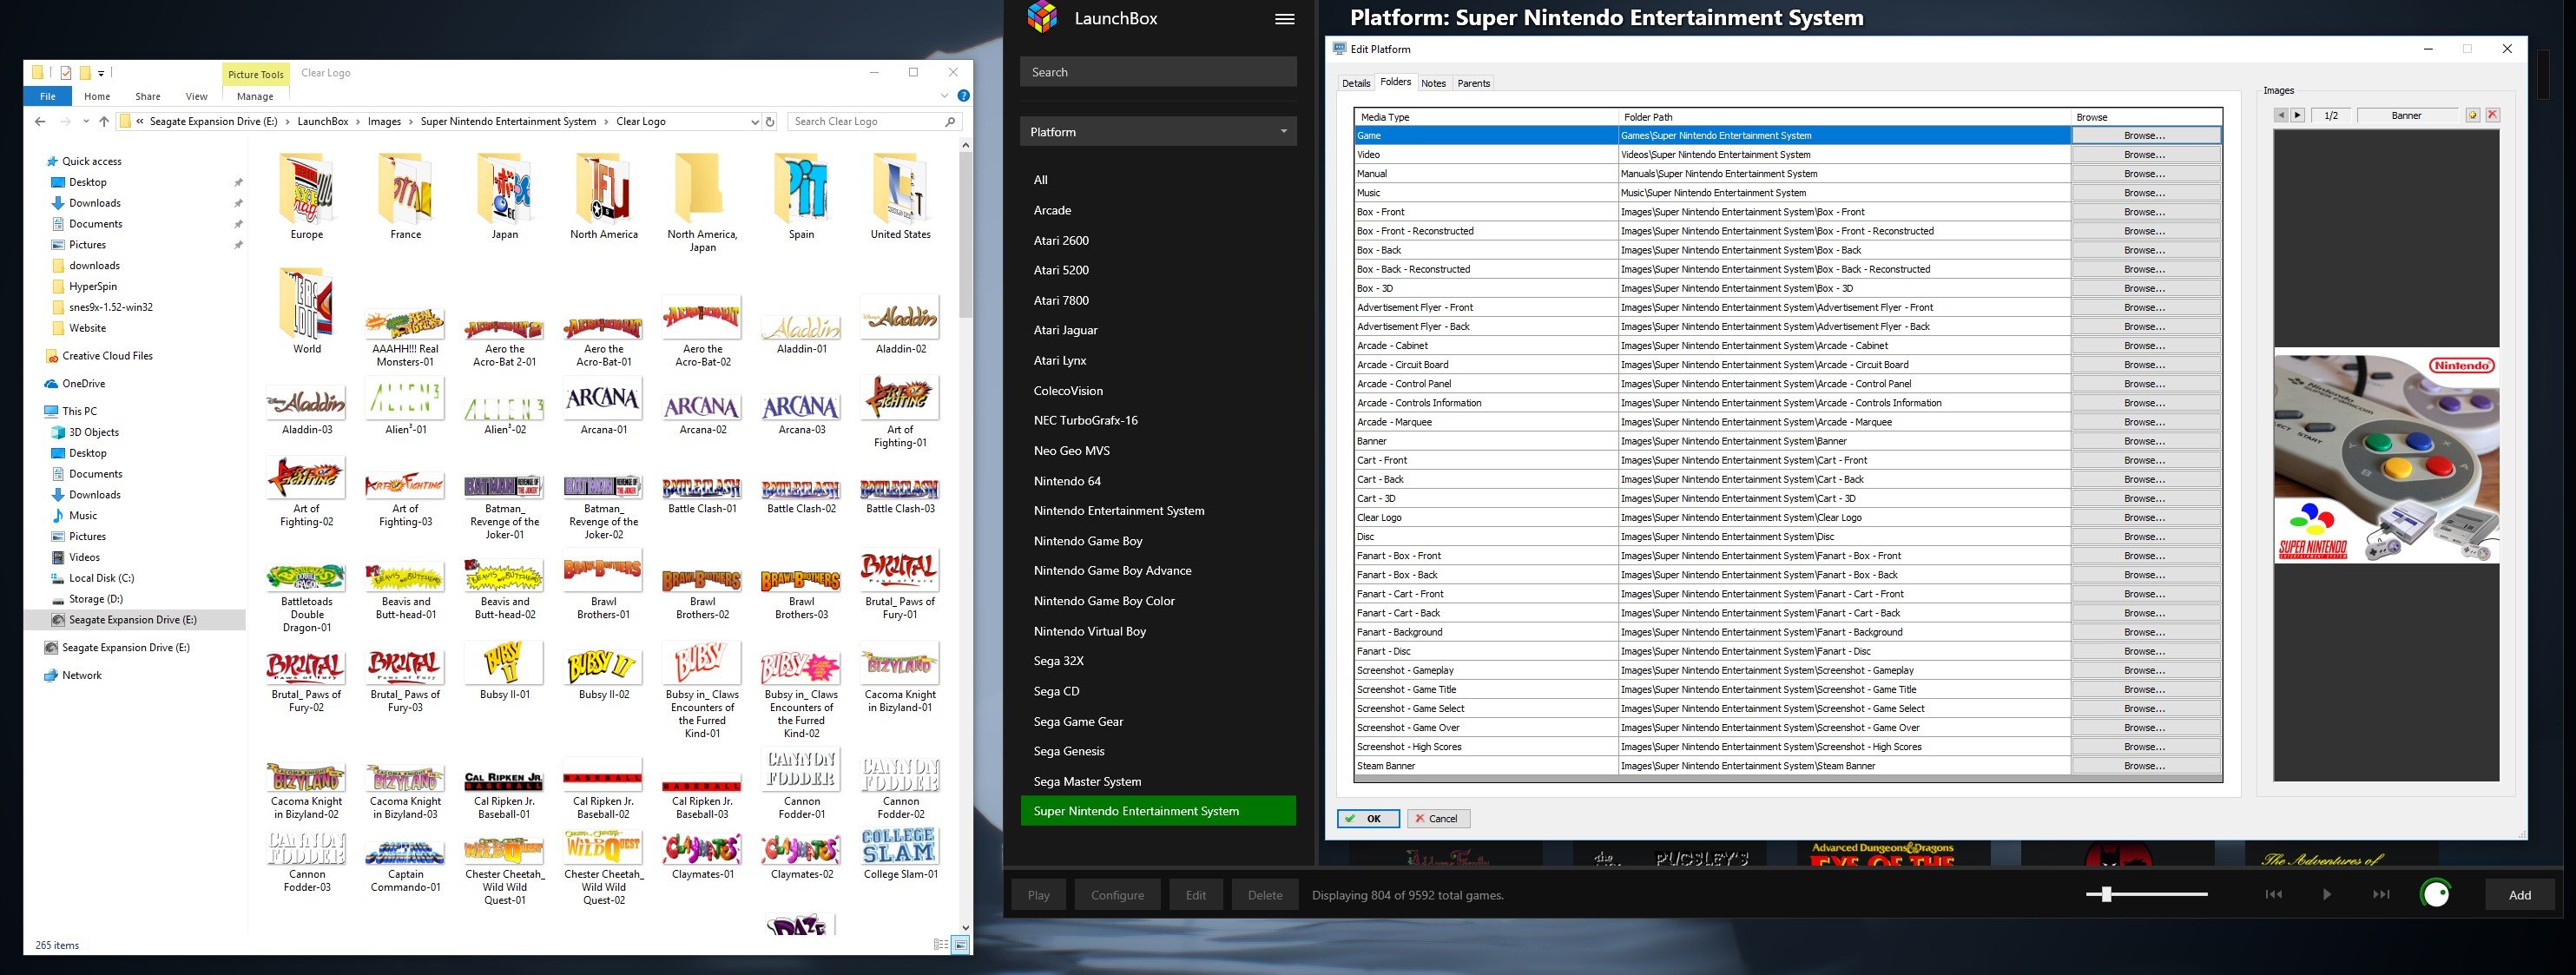Open customize quick access toolbar dropdown
This screenshot has width=2576, height=975.
[101, 73]
